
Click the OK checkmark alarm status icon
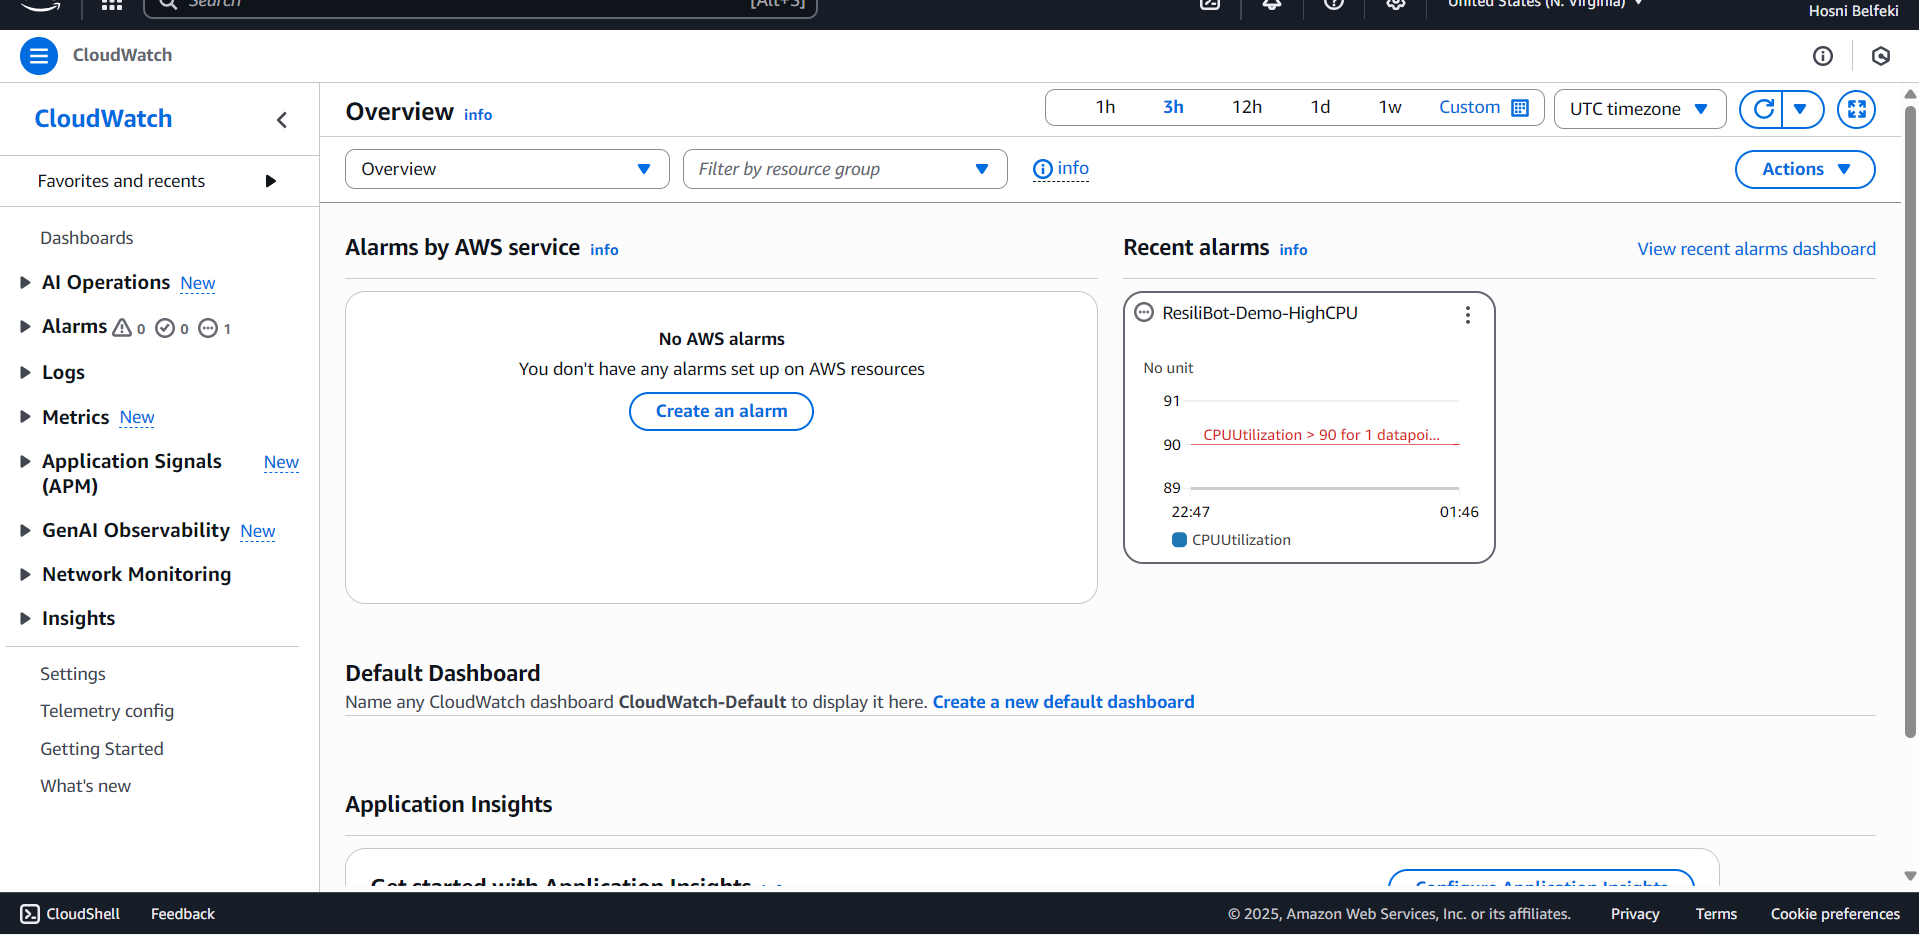165,328
